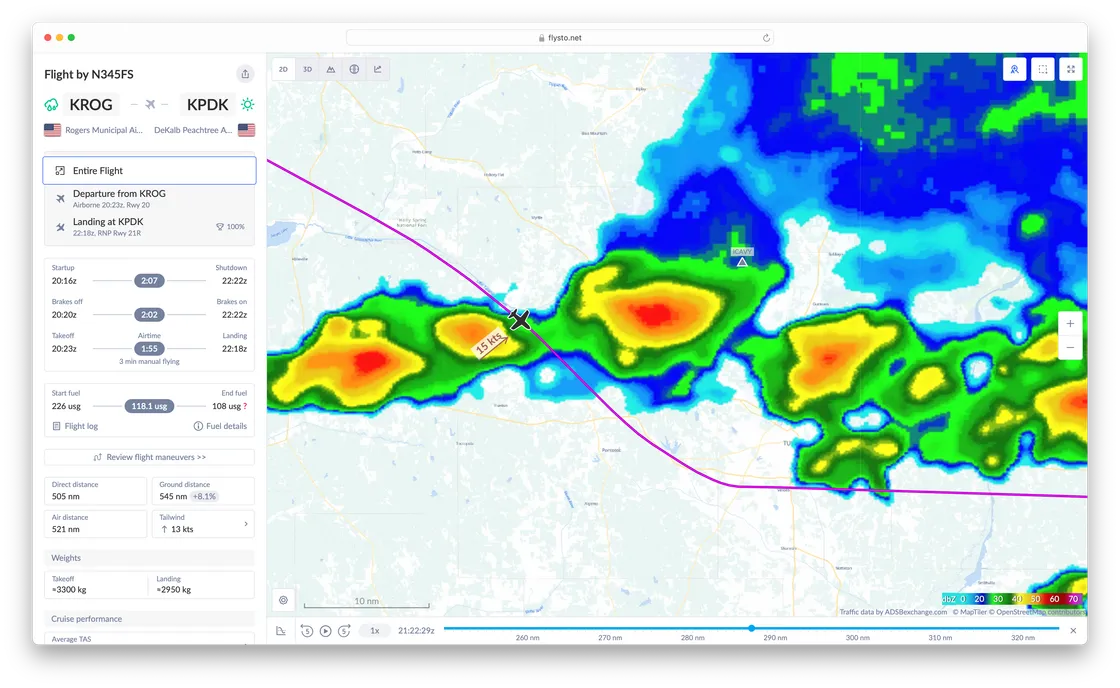Click the flysto.net address bar
The height and width of the screenshot is (688, 1120).
[559, 38]
